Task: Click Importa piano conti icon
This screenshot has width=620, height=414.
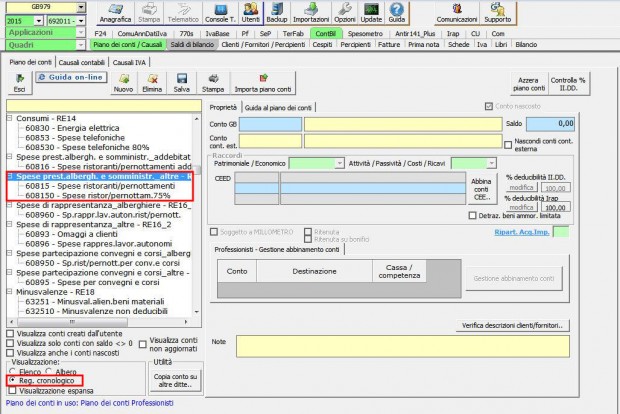Action: (x=263, y=83)
